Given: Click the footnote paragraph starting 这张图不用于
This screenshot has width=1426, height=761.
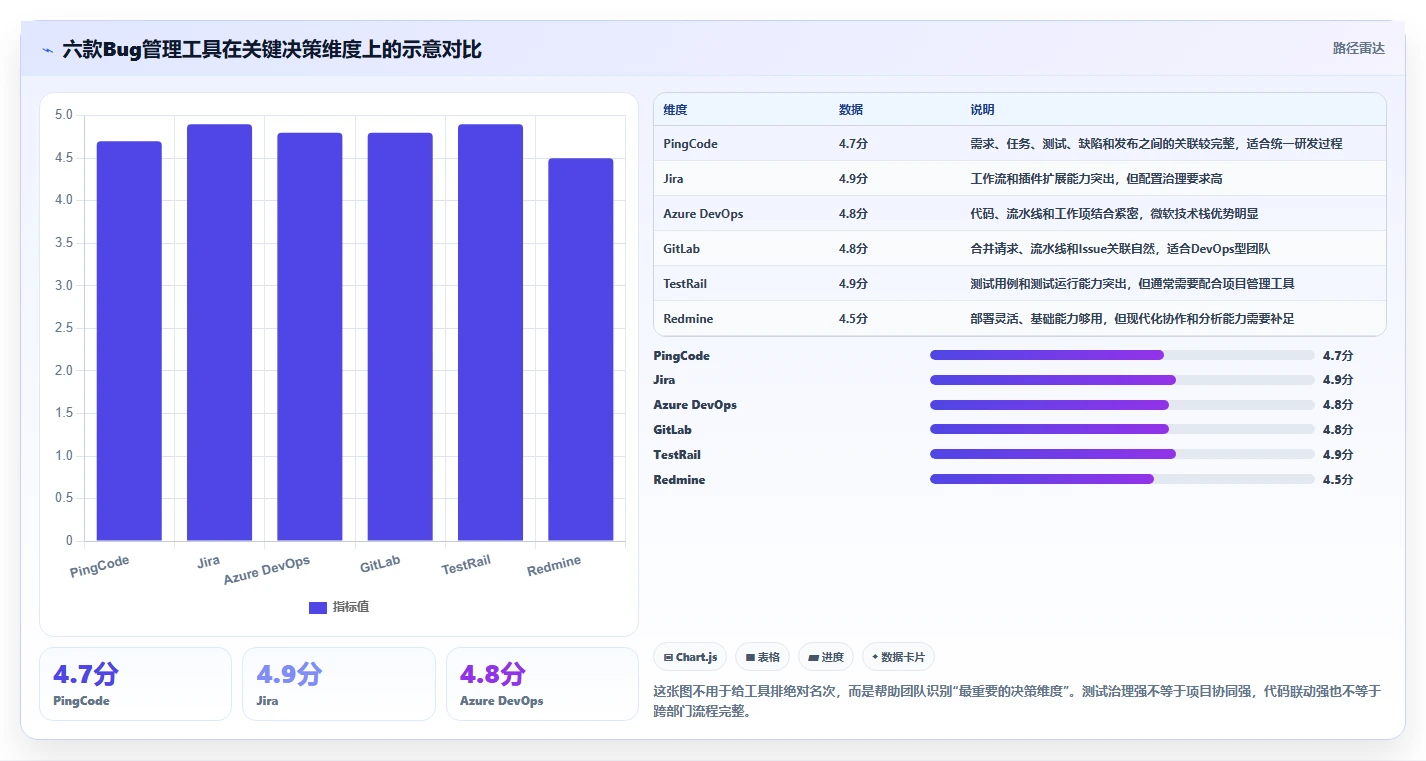Looking at the screenshot, I should pos(1017,701).
